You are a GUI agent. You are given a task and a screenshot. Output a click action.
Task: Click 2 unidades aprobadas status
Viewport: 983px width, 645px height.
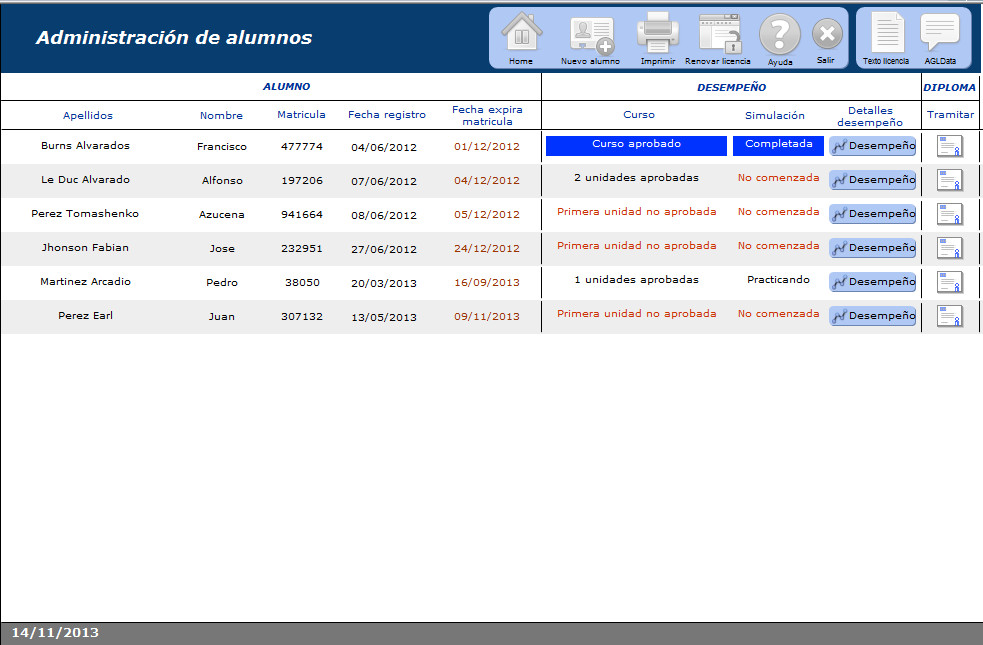pyautogui.click(x=636, y=177)
